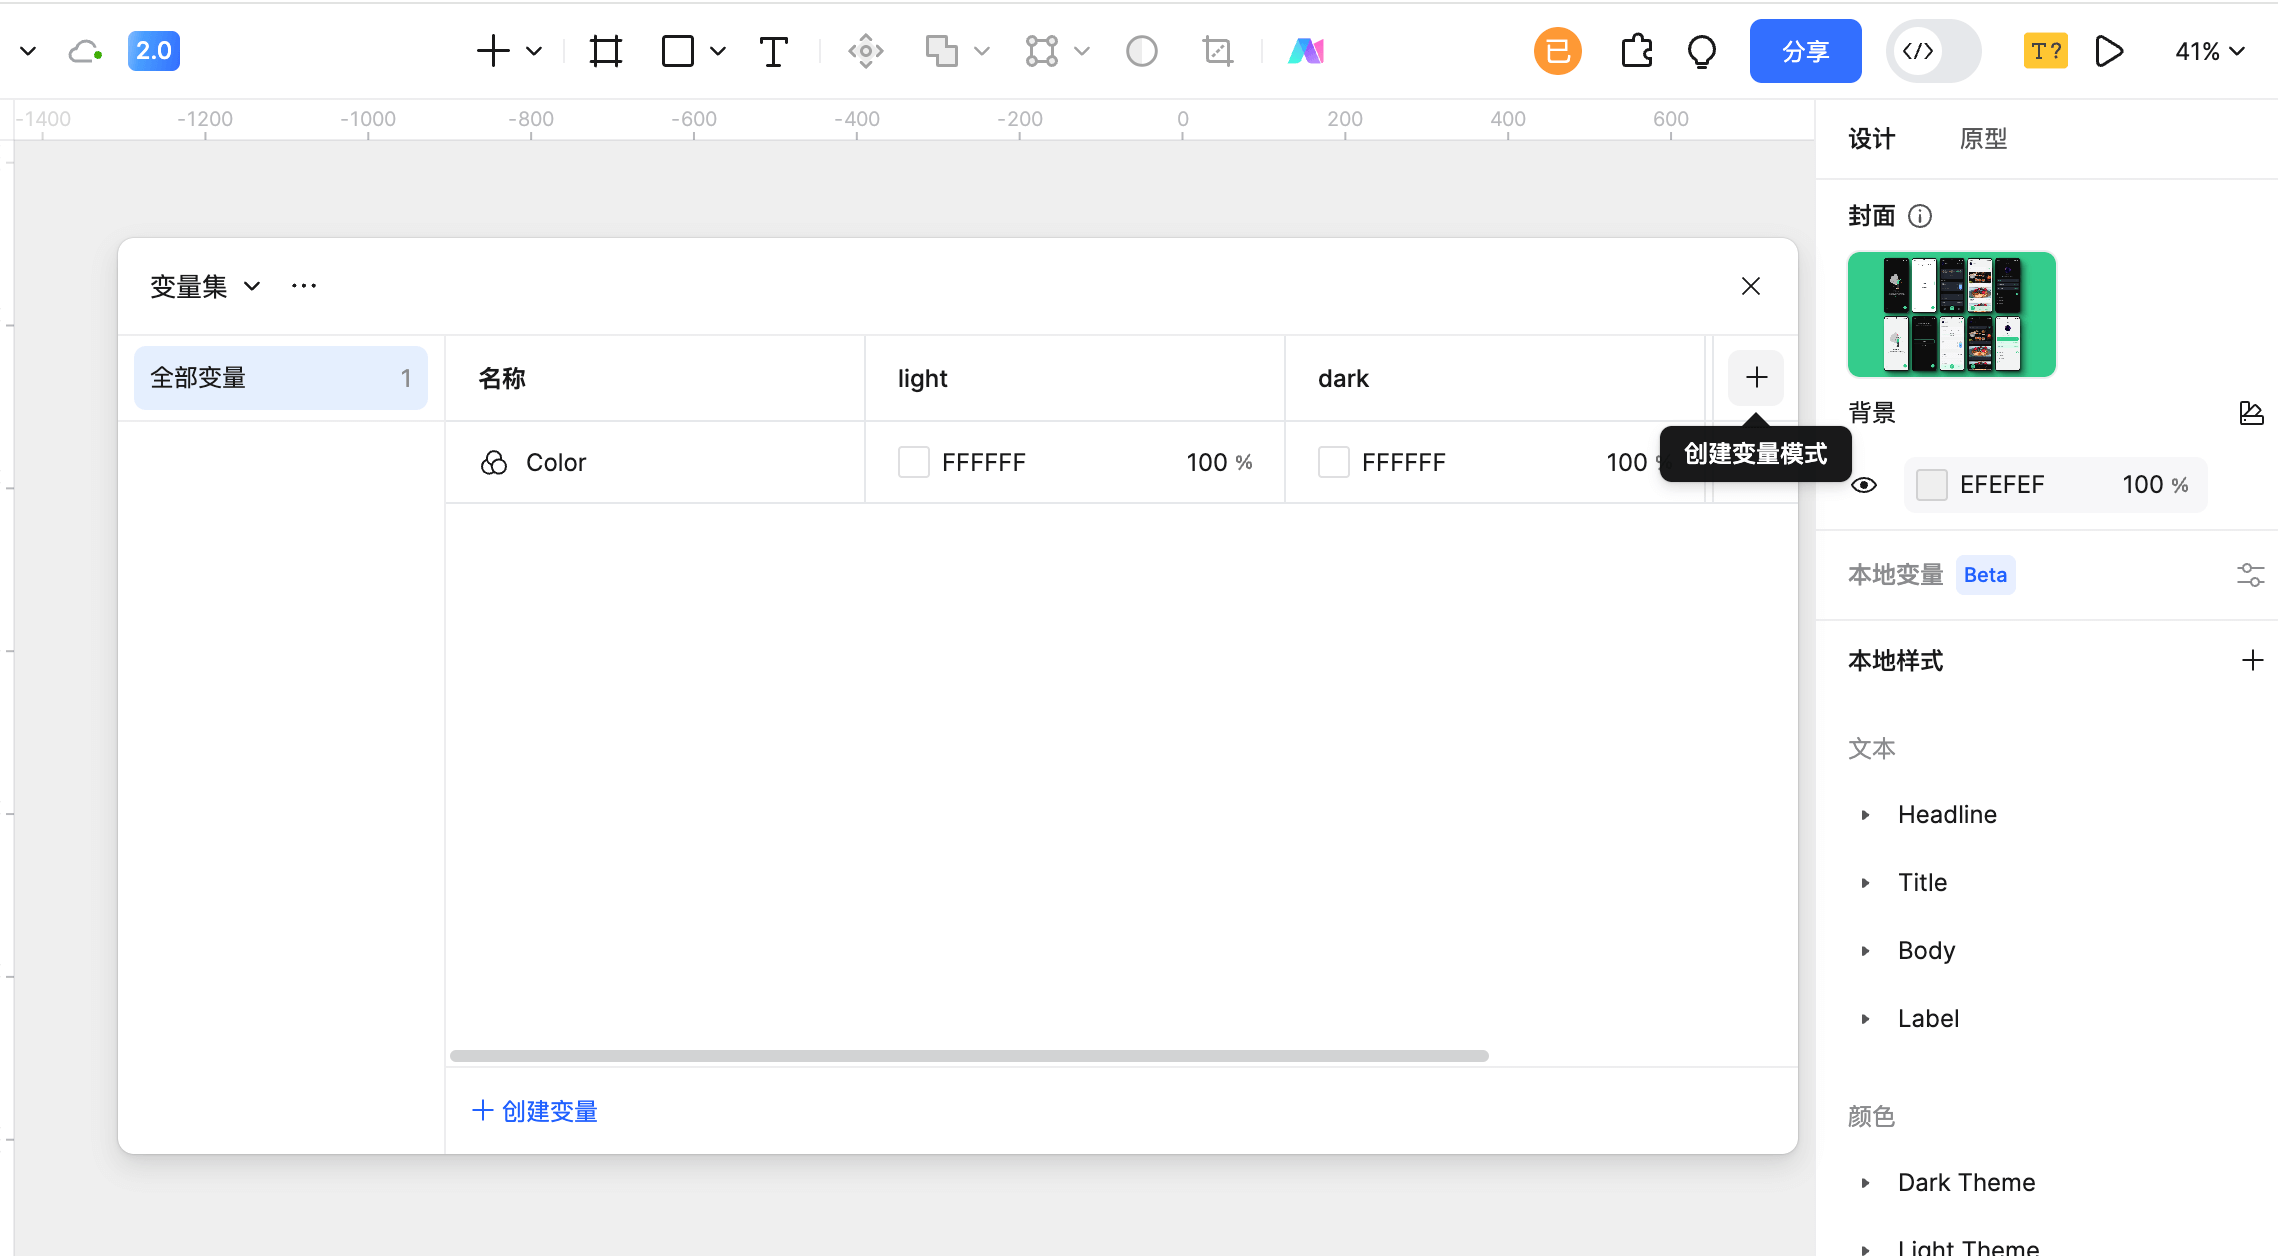Click the 2.0 version badge
Viewport: 2278px width, 1256px height.
pos(154,51)
